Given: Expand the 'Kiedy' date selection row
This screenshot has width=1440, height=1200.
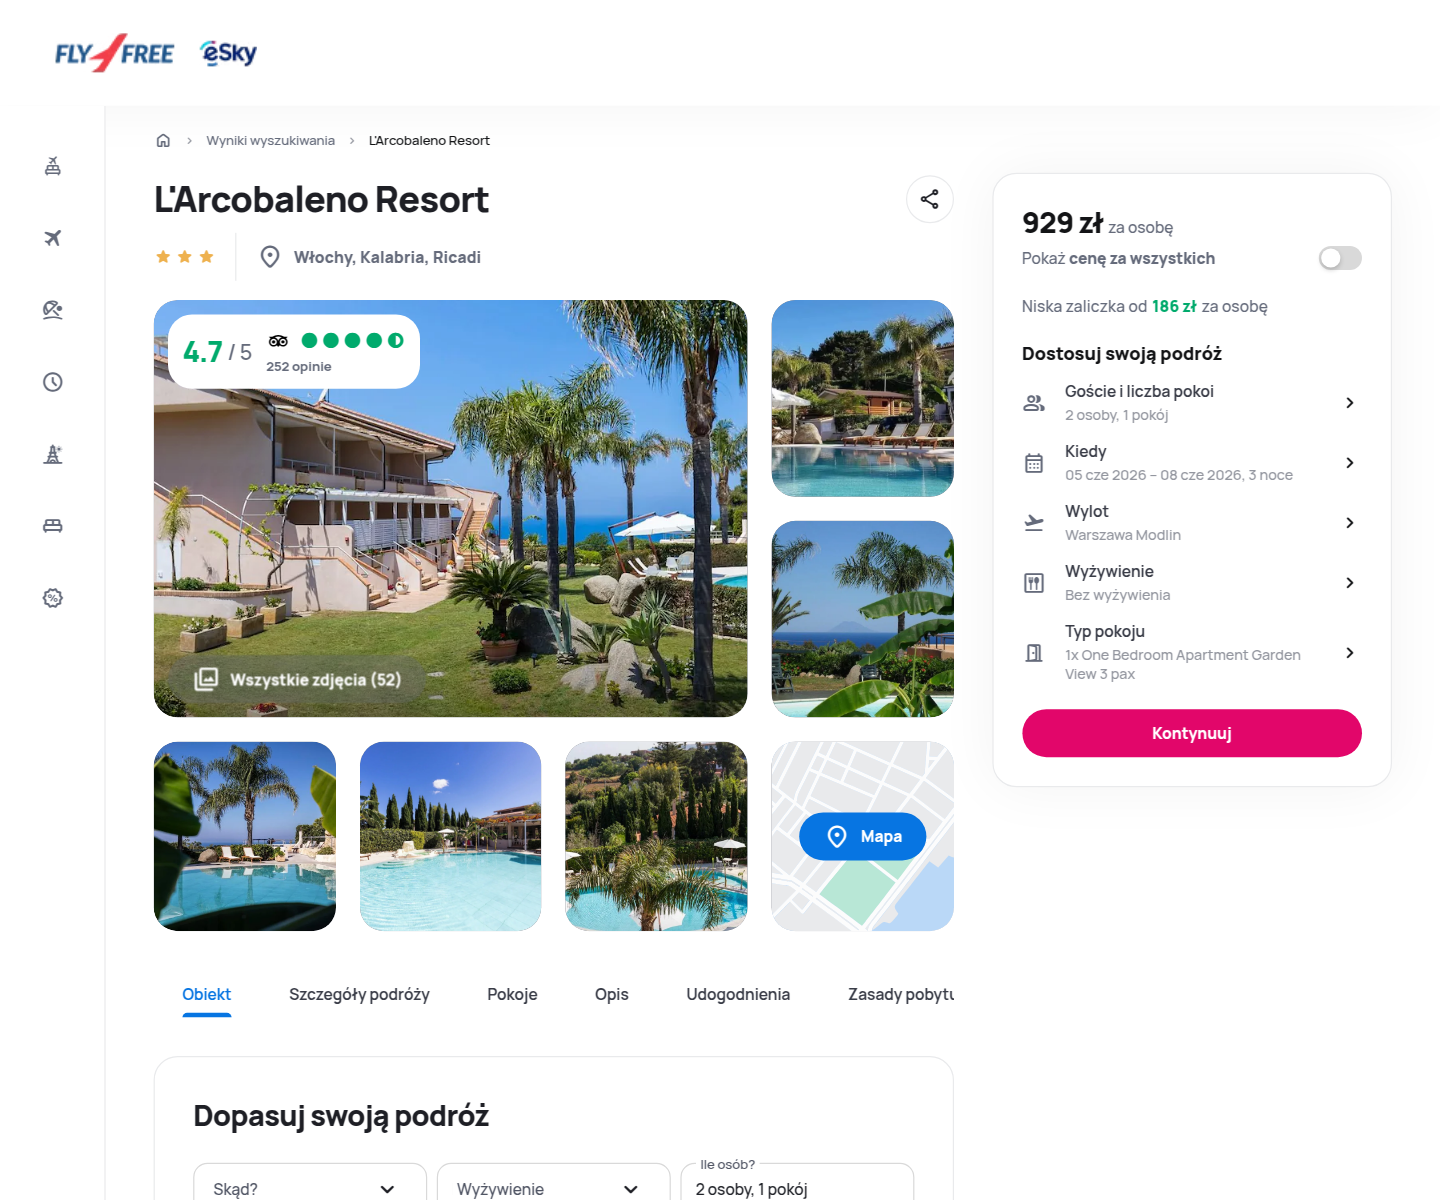Looking at the screenshot, I should point(1191,462).
